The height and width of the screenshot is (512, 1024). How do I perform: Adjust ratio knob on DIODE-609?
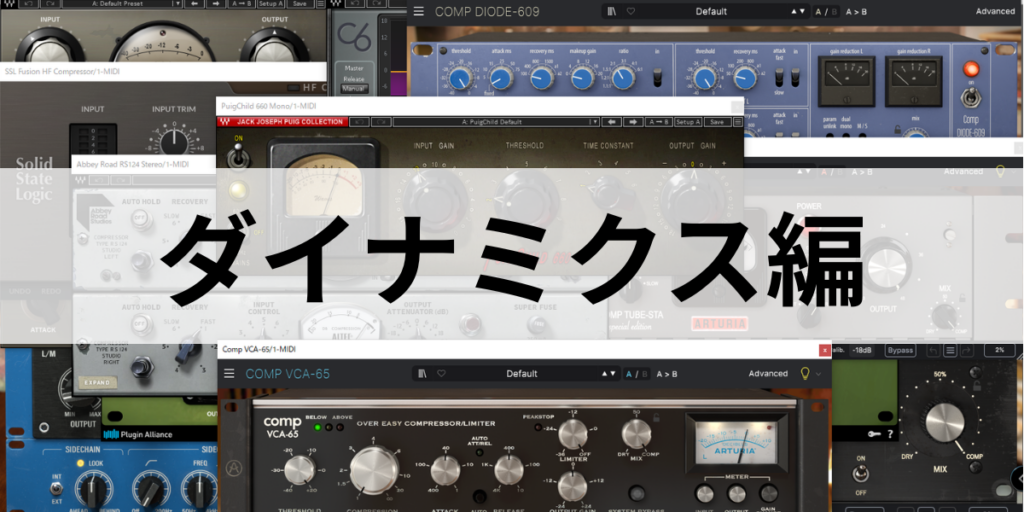coord(623,78)
